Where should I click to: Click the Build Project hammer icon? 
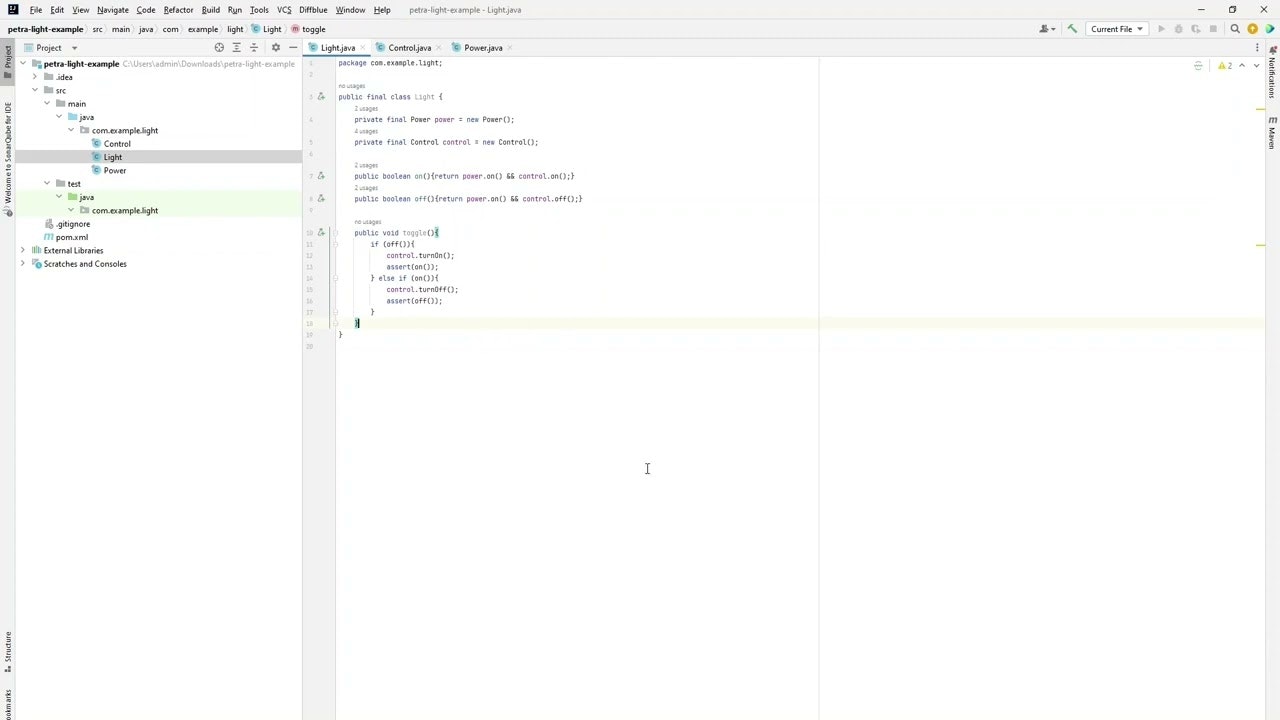coord(1072,29)
